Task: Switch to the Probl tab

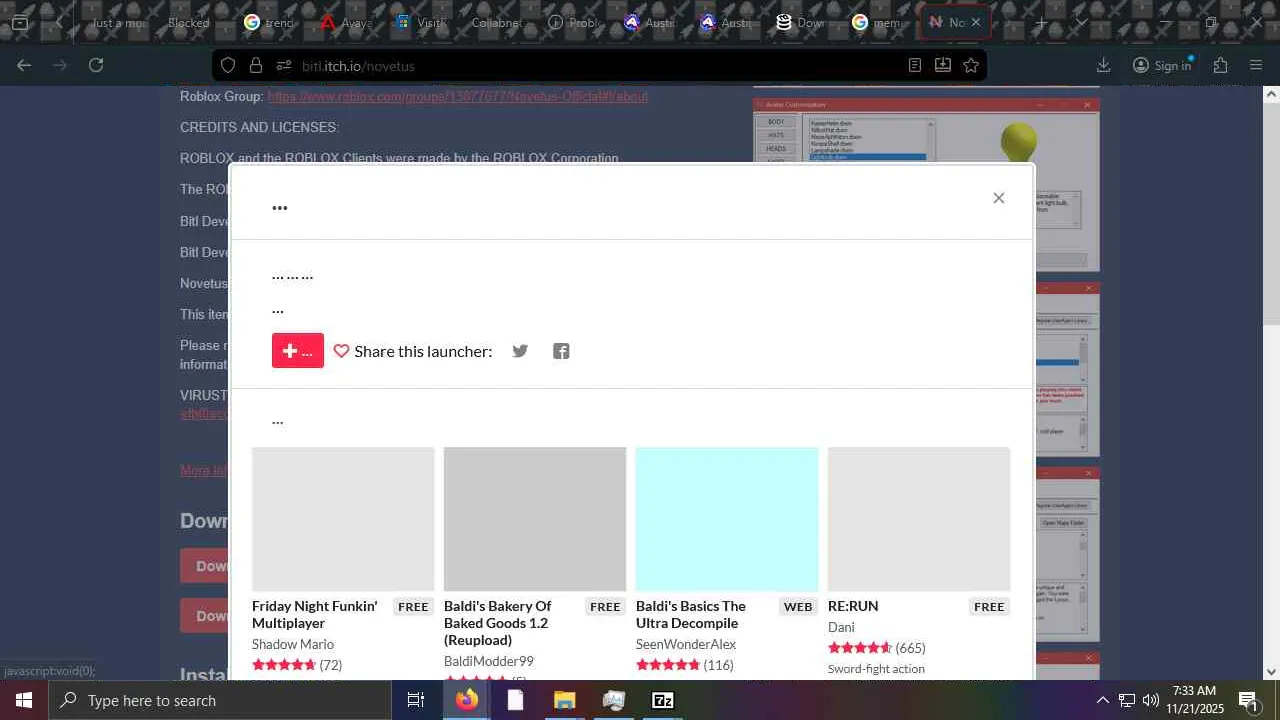Action: 573,22
